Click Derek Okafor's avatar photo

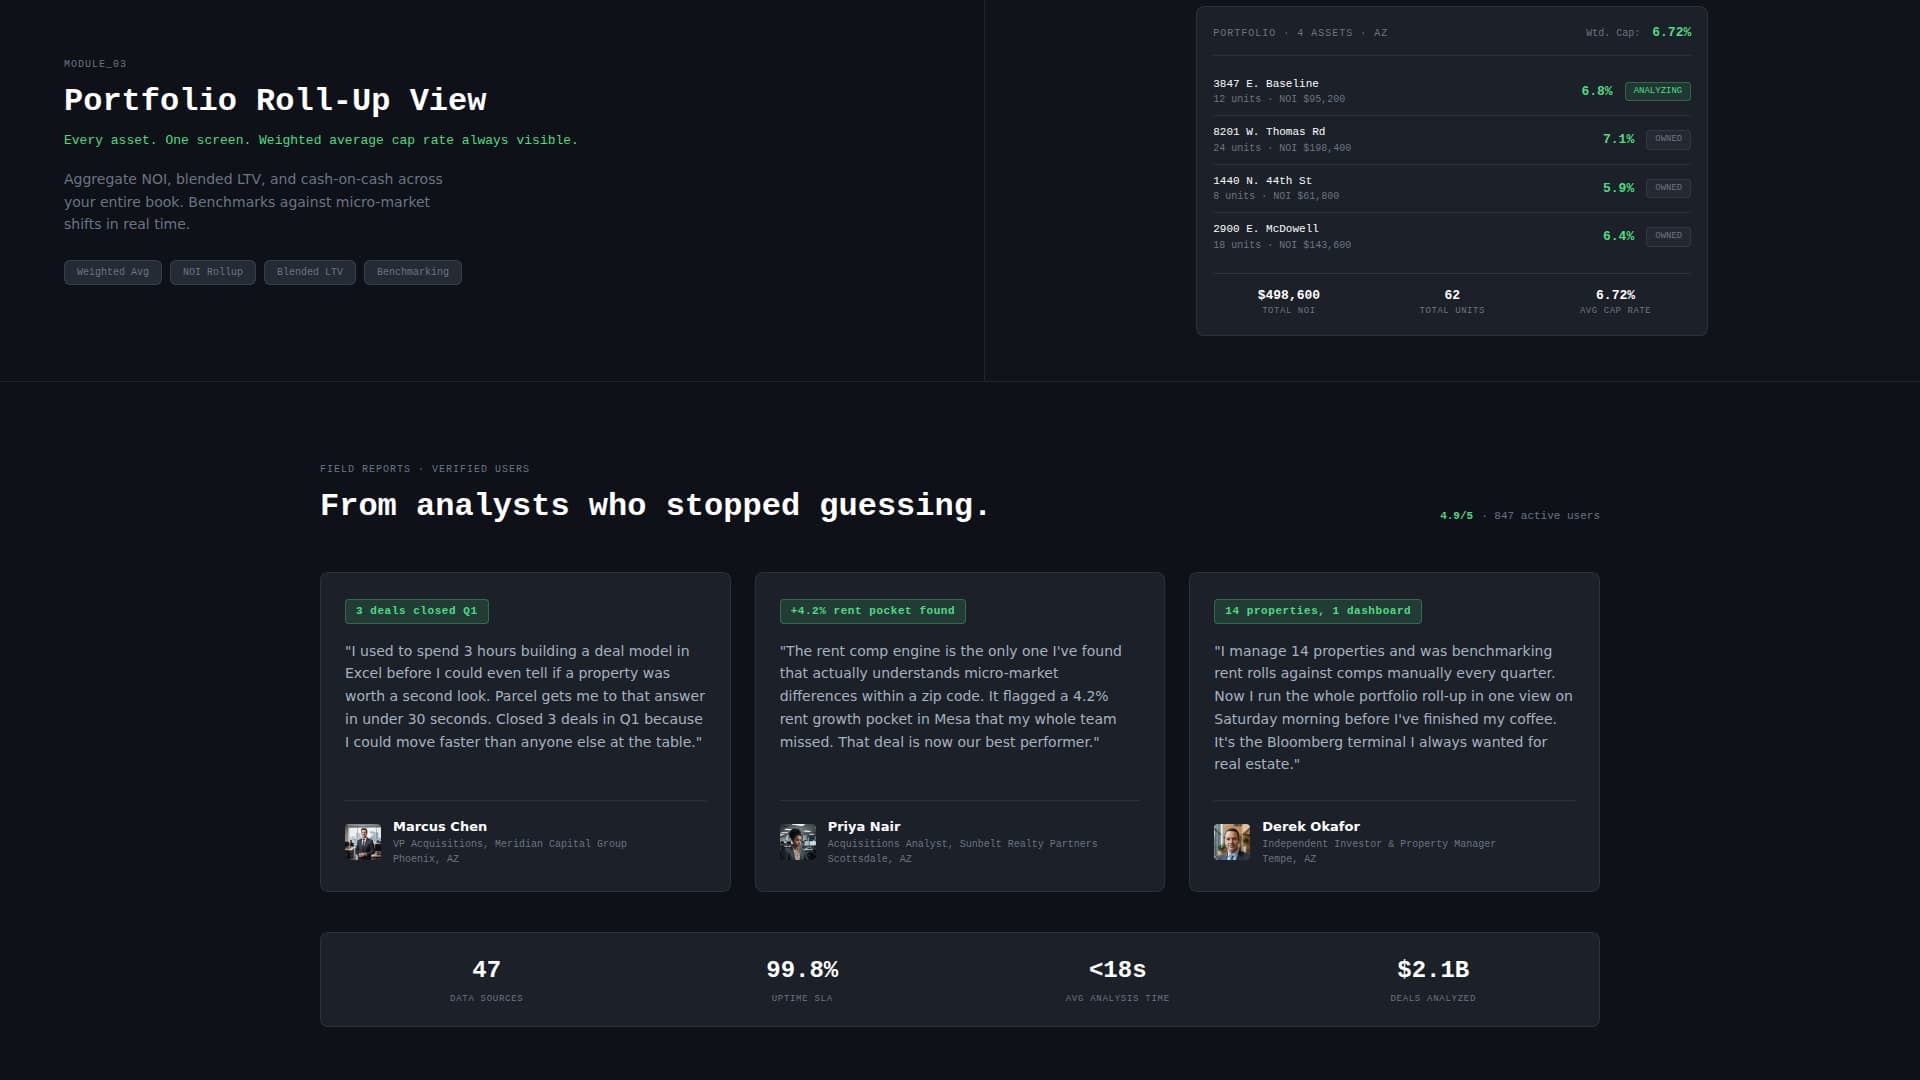tap(1231, 842)
